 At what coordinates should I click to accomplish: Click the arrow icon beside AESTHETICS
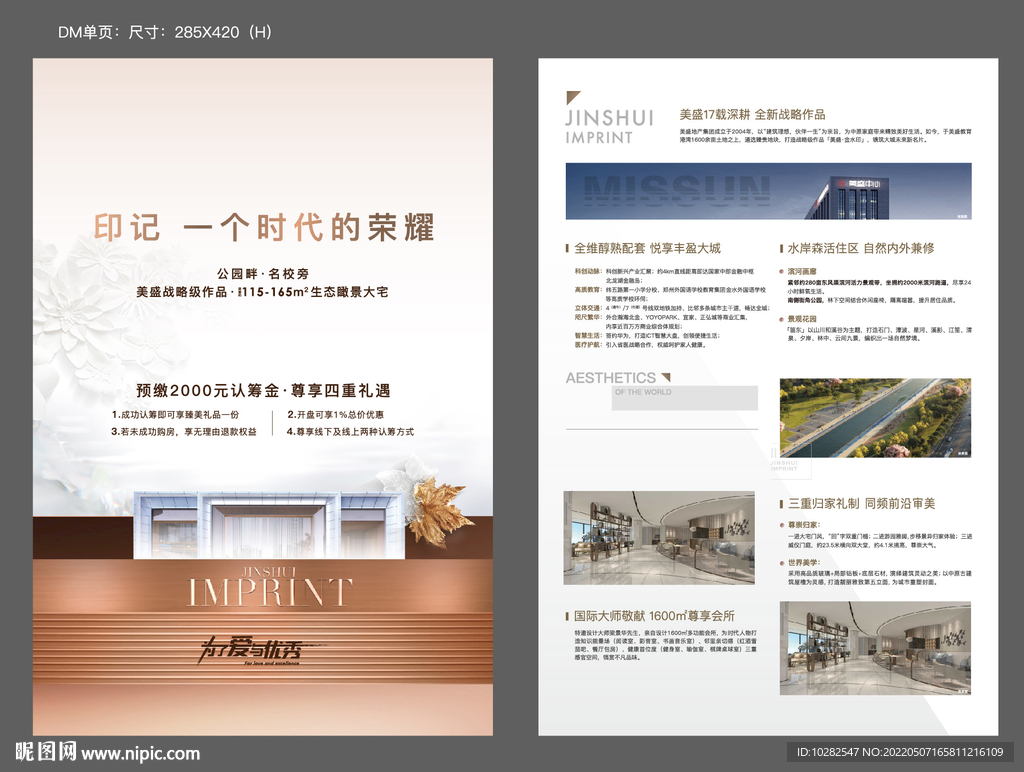(665, 377)
